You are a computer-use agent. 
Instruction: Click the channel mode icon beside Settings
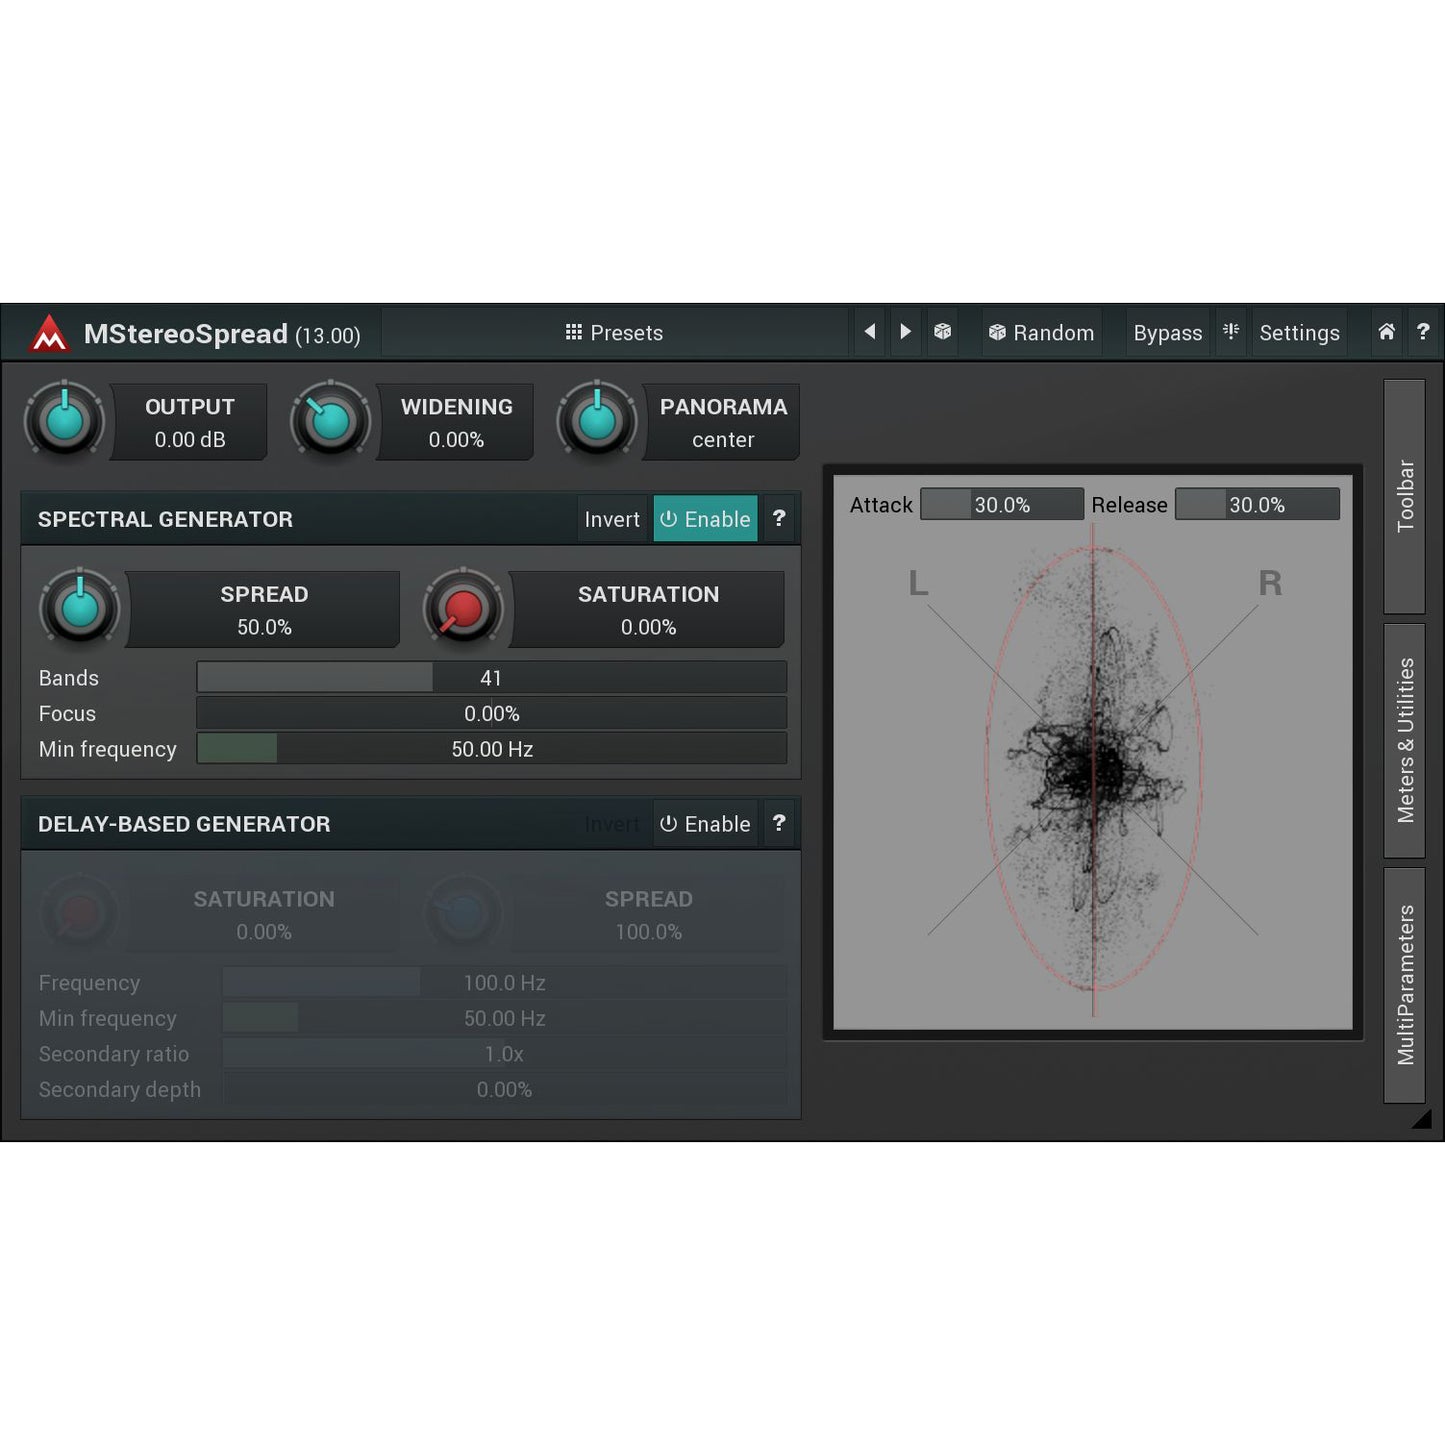[x=1231, y=332]
